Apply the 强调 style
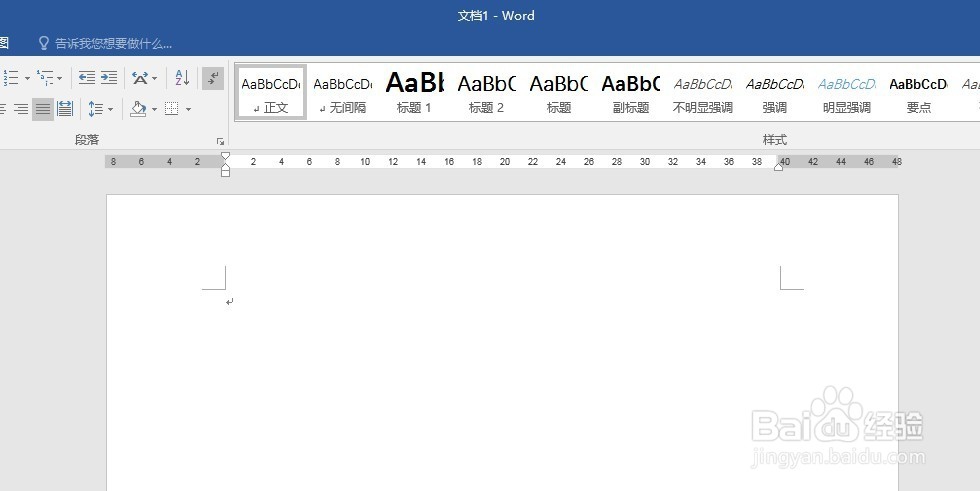The image size is (980, 491). pos(774,93)
